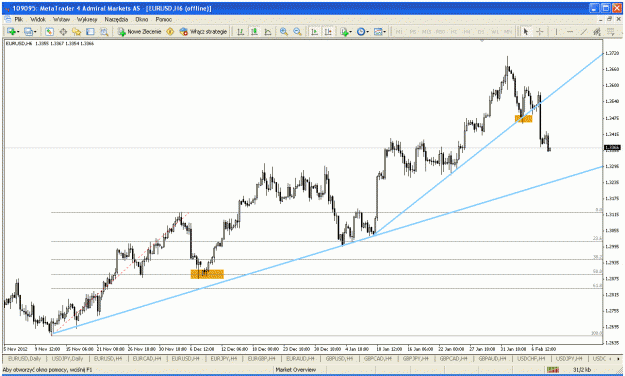625x376 pixels.
Task: Click the New Chart icon
Action: pyautogui.click(x=11, y=31)
